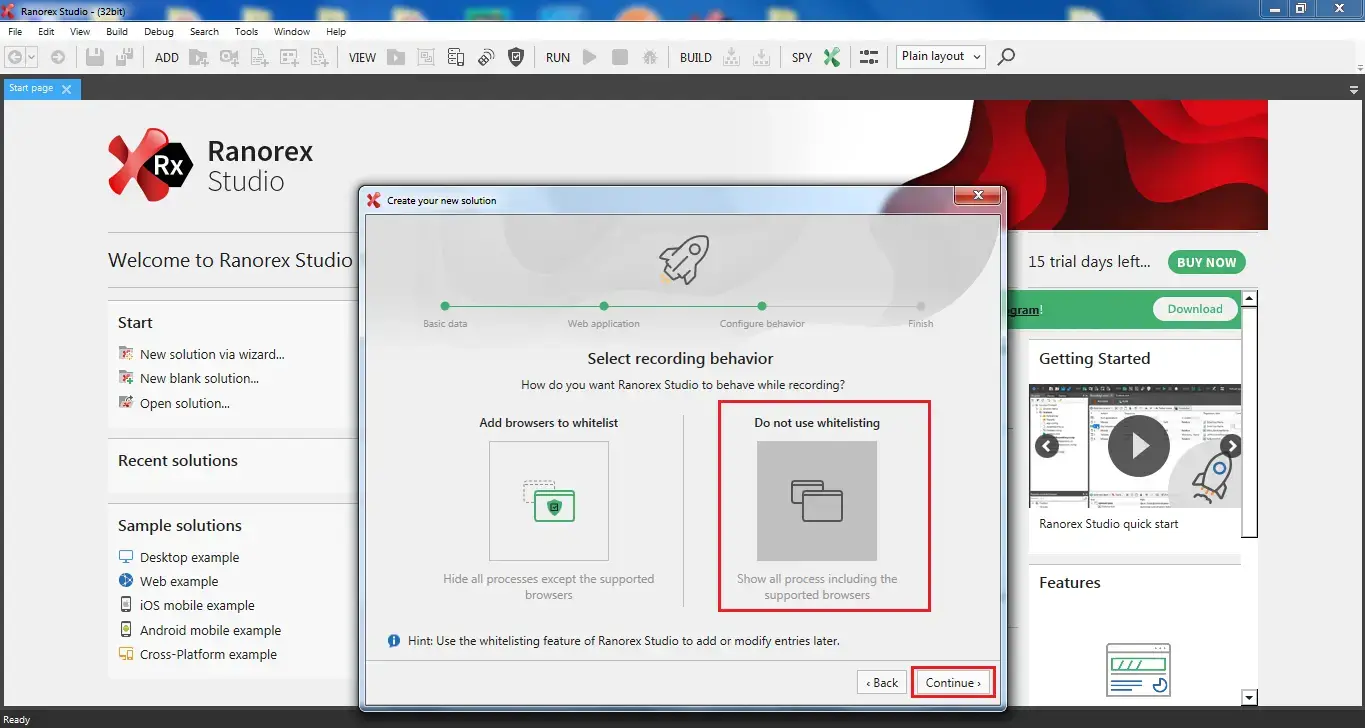Screen dimensions: 1365x728
Task: Expand the back navigation history arrow
Action: click(31, 57)
